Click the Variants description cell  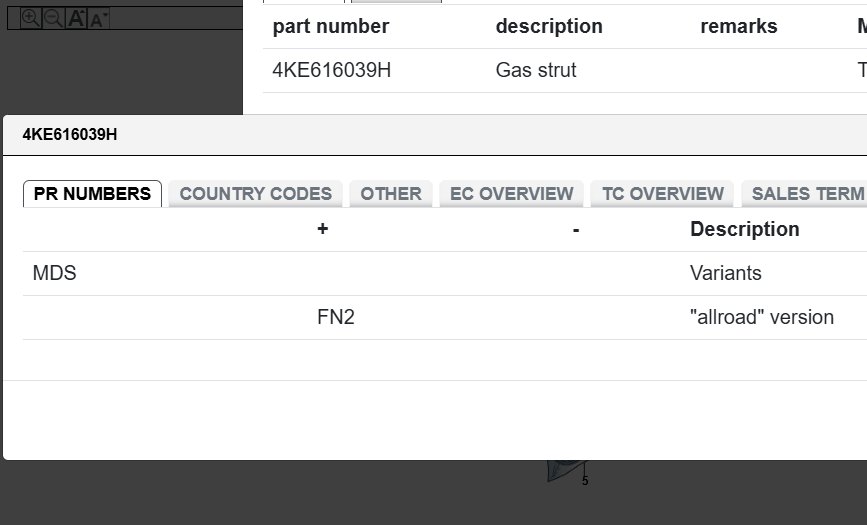tap(725, 273)
